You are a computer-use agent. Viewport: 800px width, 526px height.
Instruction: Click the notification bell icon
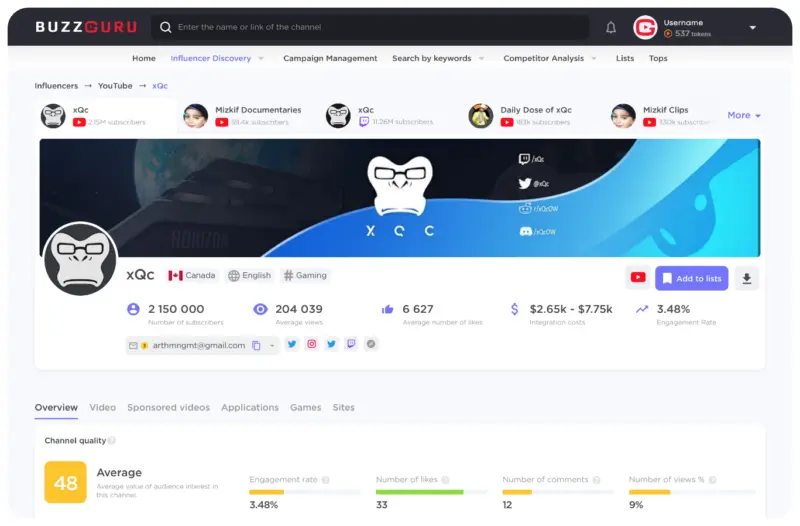coord(611,28)
